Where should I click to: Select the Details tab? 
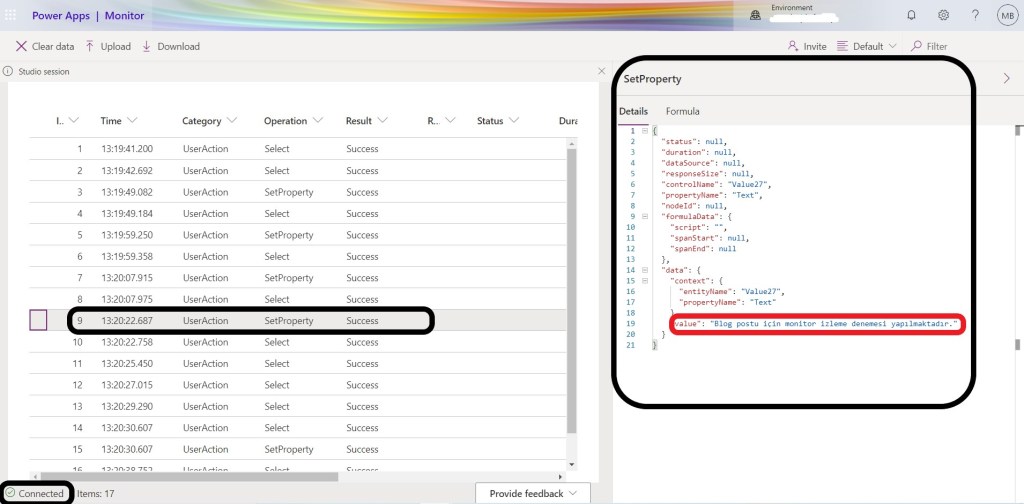pos(633,111)
